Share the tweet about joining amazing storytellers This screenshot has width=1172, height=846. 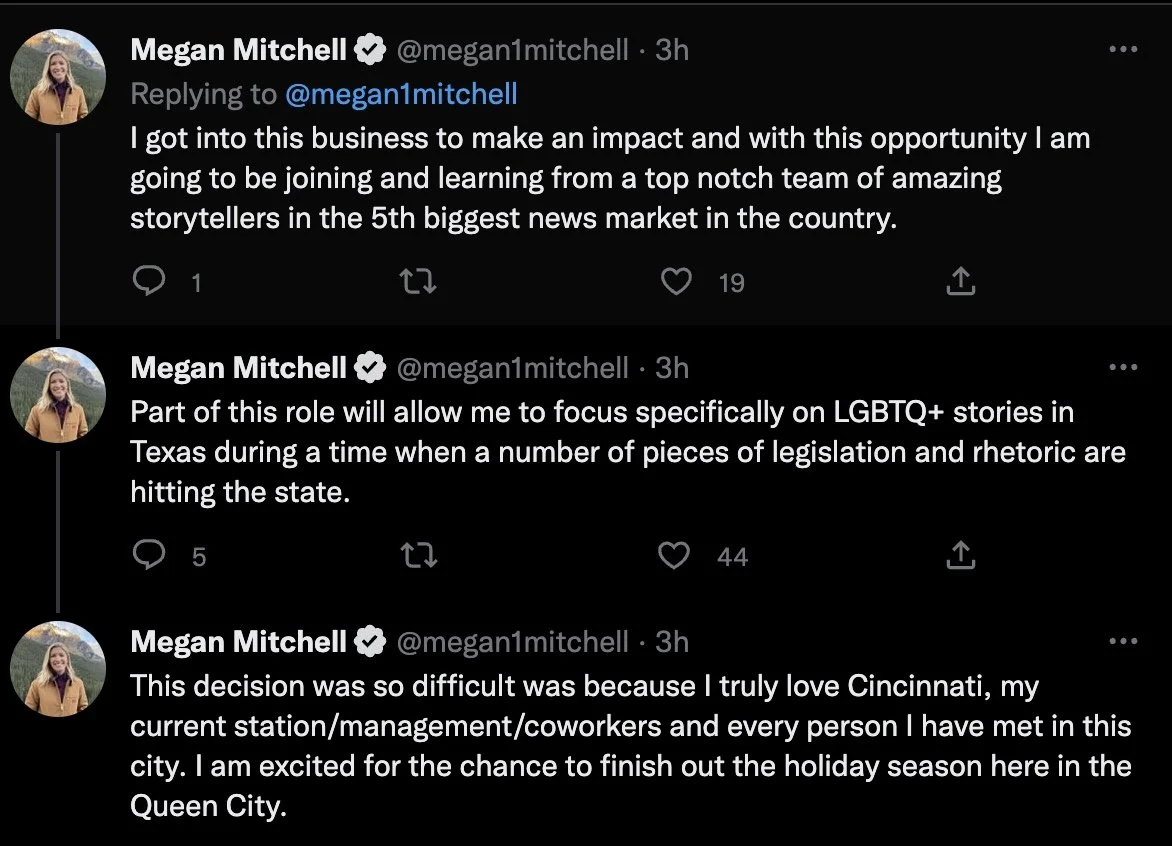point(960,283)
